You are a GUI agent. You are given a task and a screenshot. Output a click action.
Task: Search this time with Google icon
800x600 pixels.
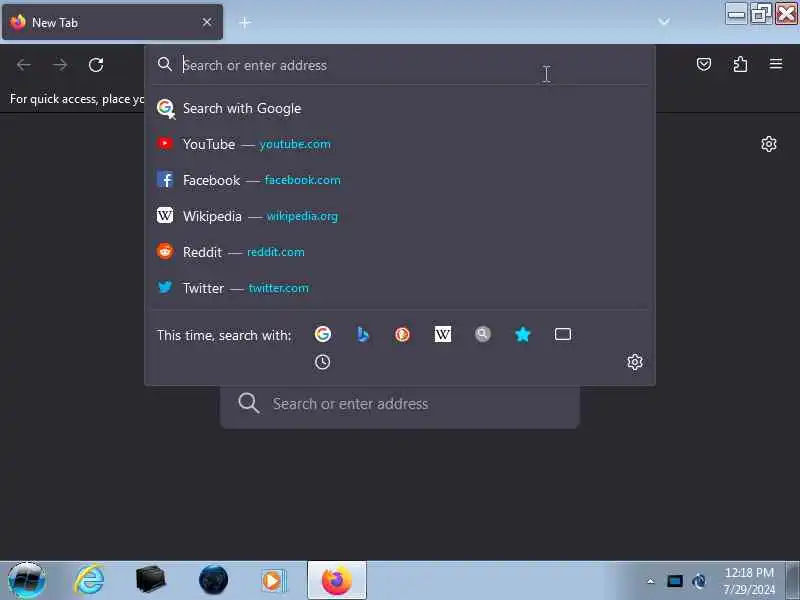322,334
